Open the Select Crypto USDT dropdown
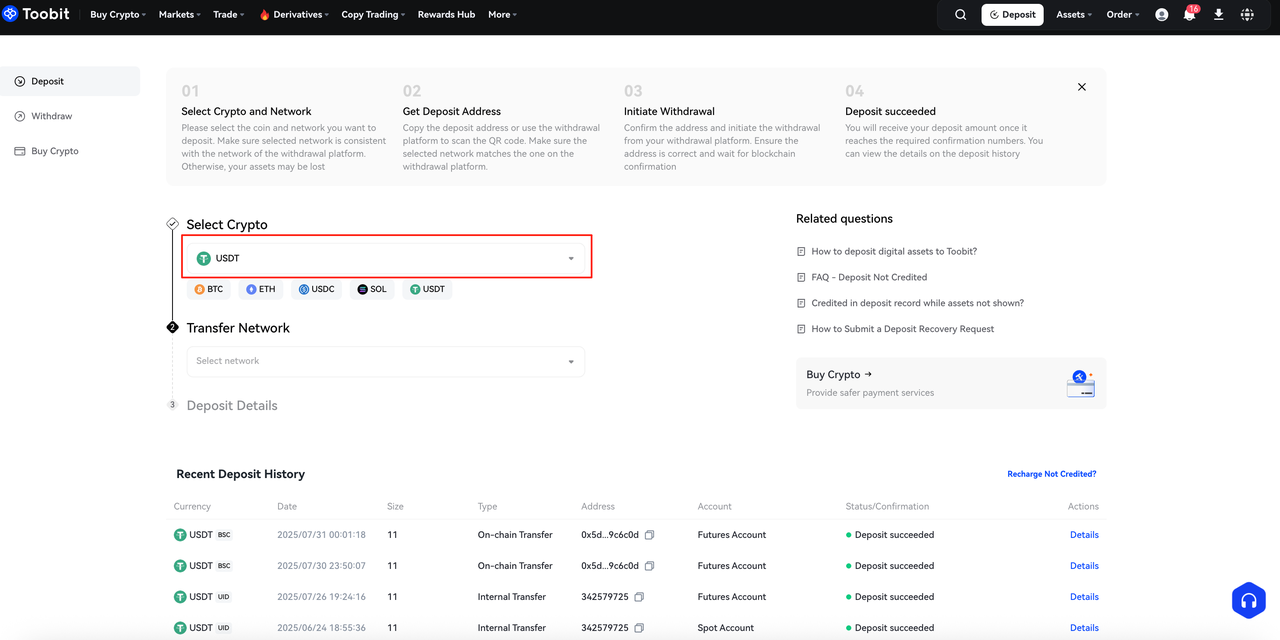This screenshot has width=1280, height=640. [386, 258]
